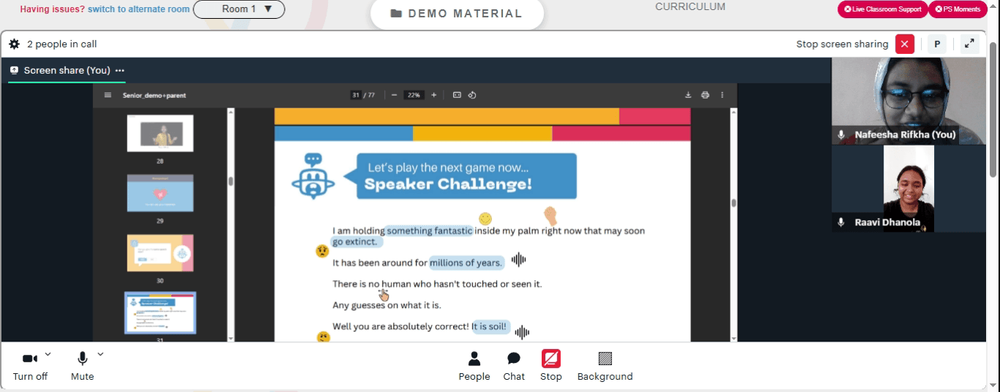Click smiley emoji above something fantastic

click(x=485, y=219)
